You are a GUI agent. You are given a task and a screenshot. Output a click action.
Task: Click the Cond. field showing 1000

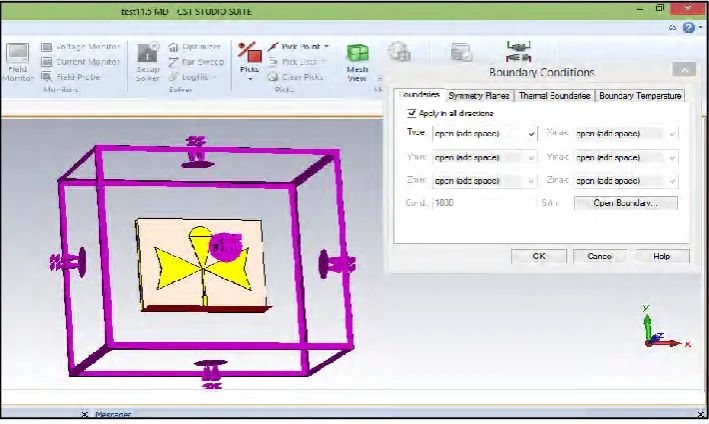click(x=484, y=203)
